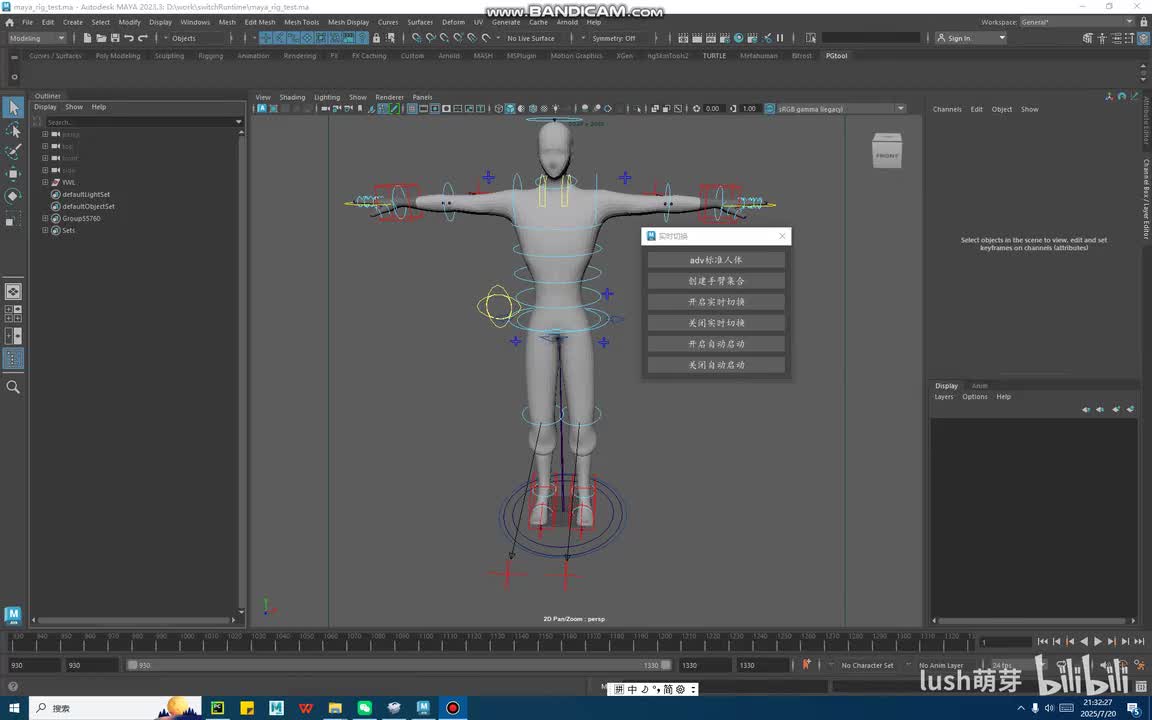The image size is (1152, 720).
Task: Expand Group55760 in the Outliner
Action: click(45, 218)
